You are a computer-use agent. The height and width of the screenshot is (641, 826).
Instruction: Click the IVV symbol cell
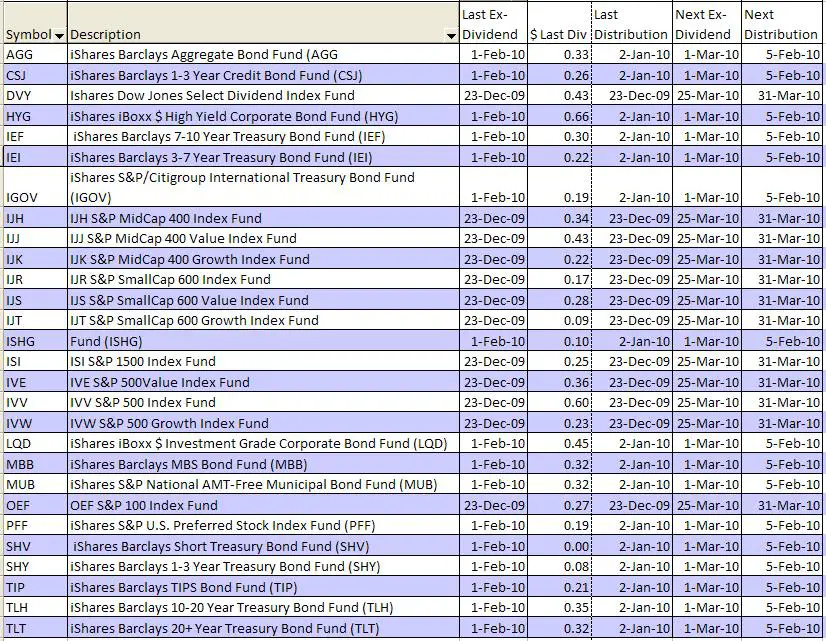(x=35, y=402)
